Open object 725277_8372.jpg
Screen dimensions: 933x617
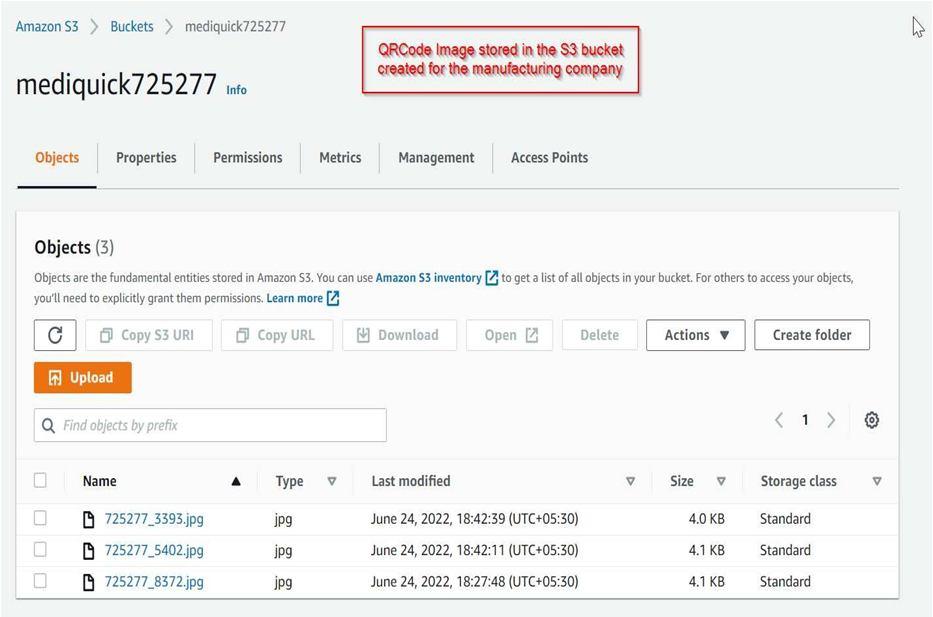154,582
